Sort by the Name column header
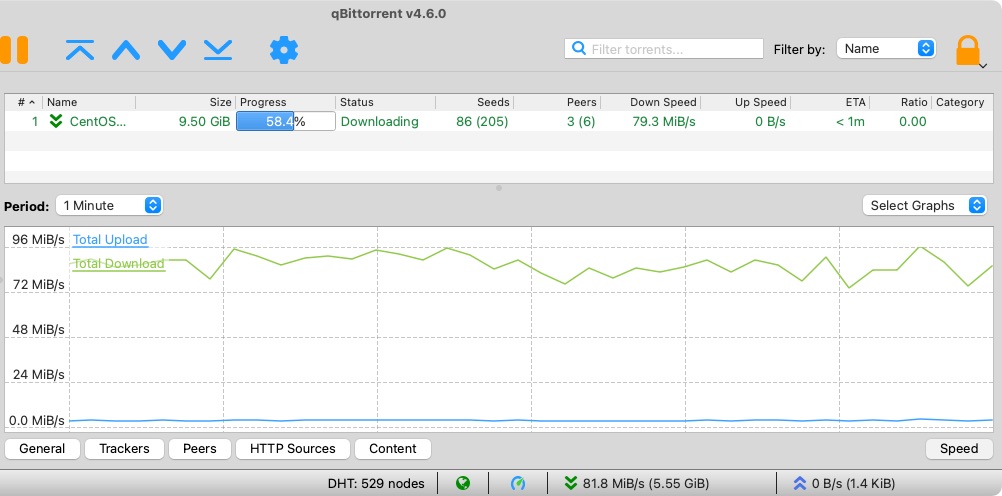The width and height of the screenshot is (1002, 496). point(89,102)
